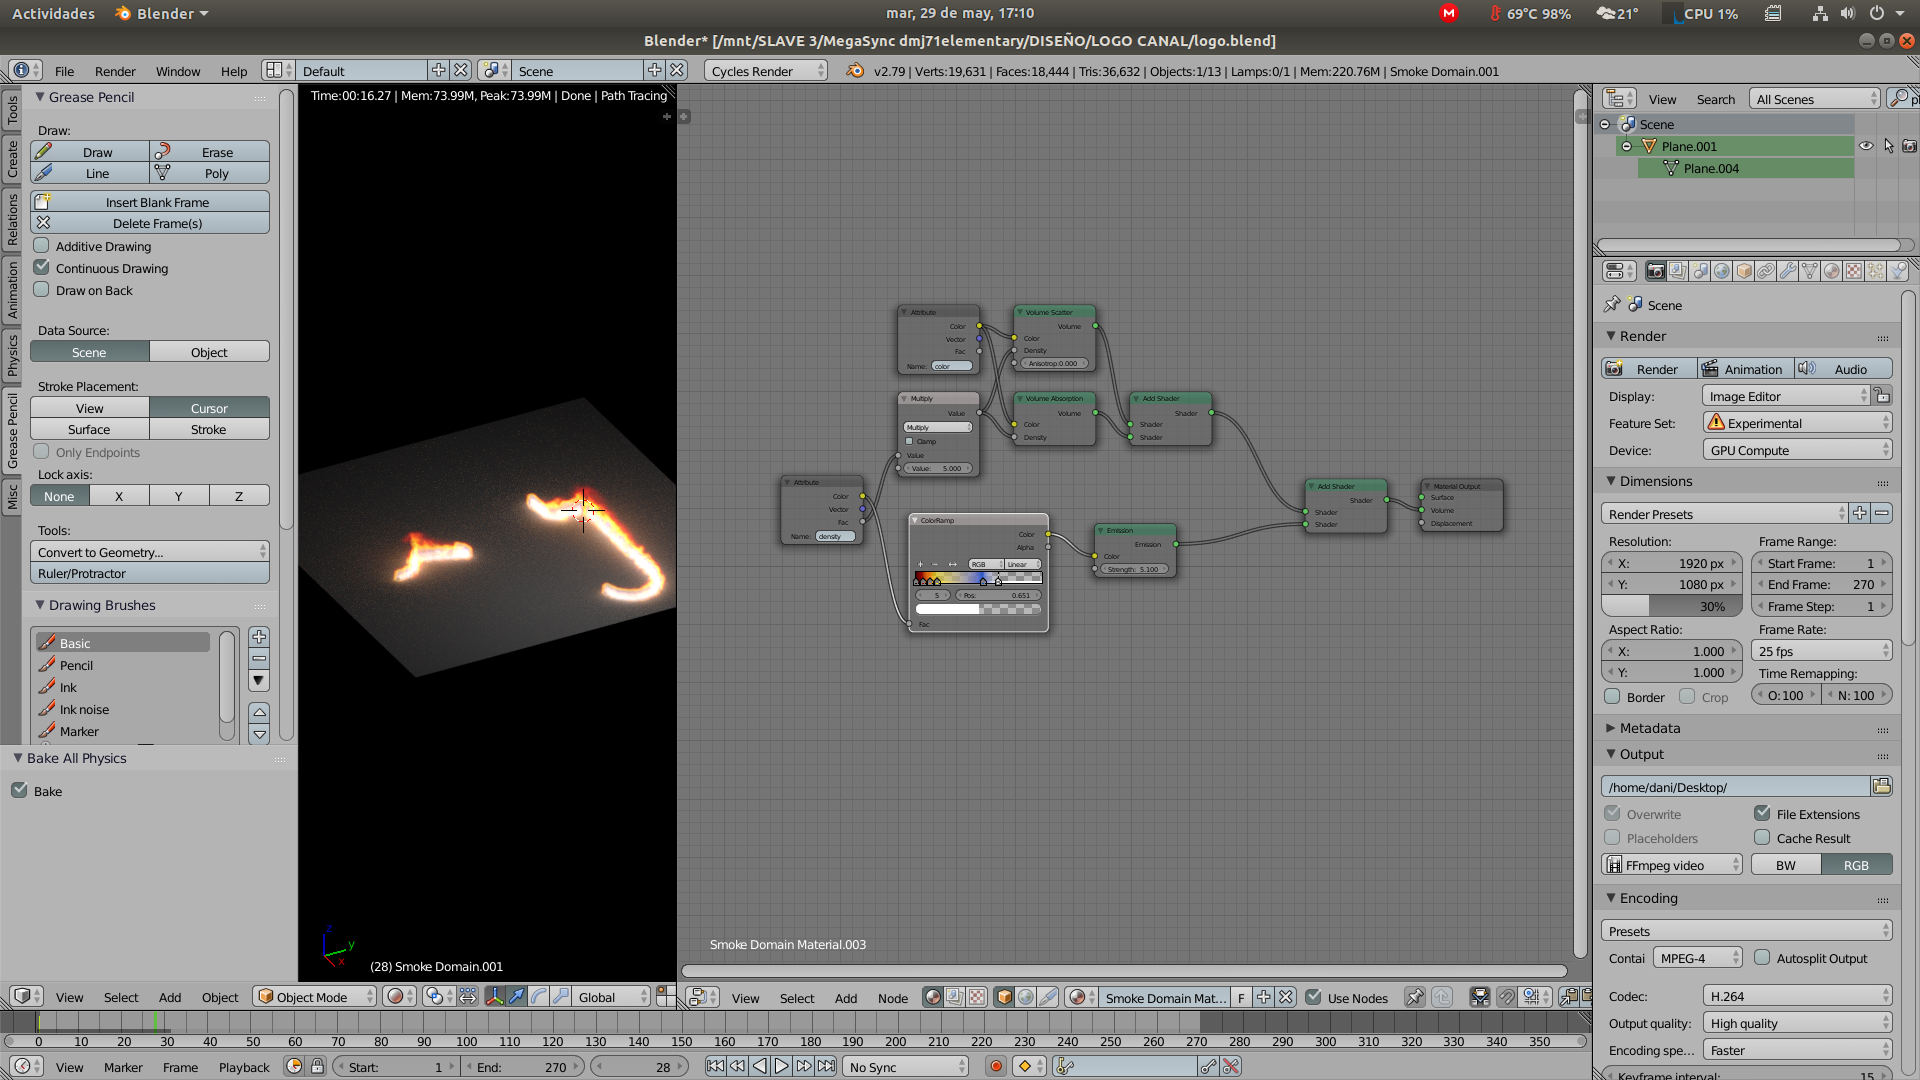
Task: Open the Feature Set Experimental dropdown
Action: [x=1797, y=423]
